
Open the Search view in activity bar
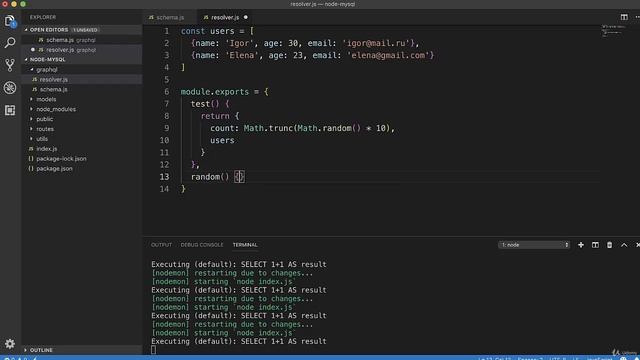(x=10, y=42)
